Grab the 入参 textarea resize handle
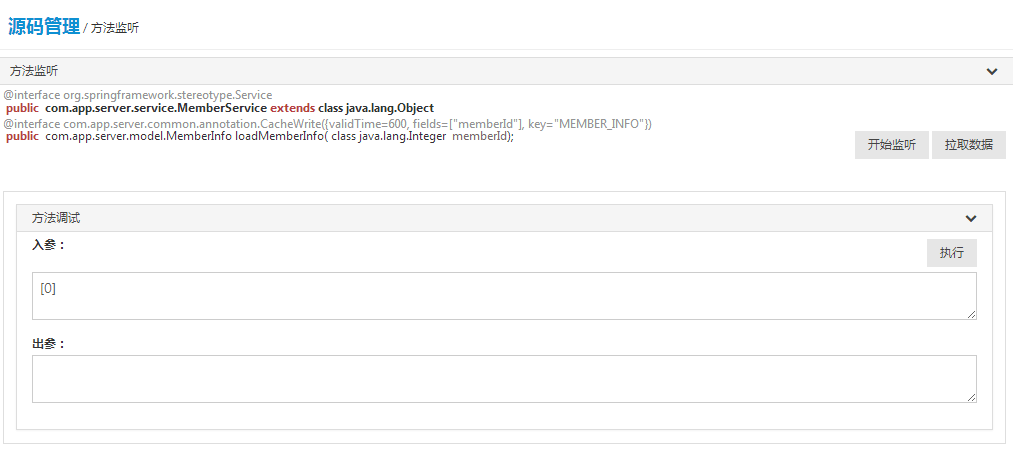Viewport: 1013px width, 457px height. tap(972, 315)
